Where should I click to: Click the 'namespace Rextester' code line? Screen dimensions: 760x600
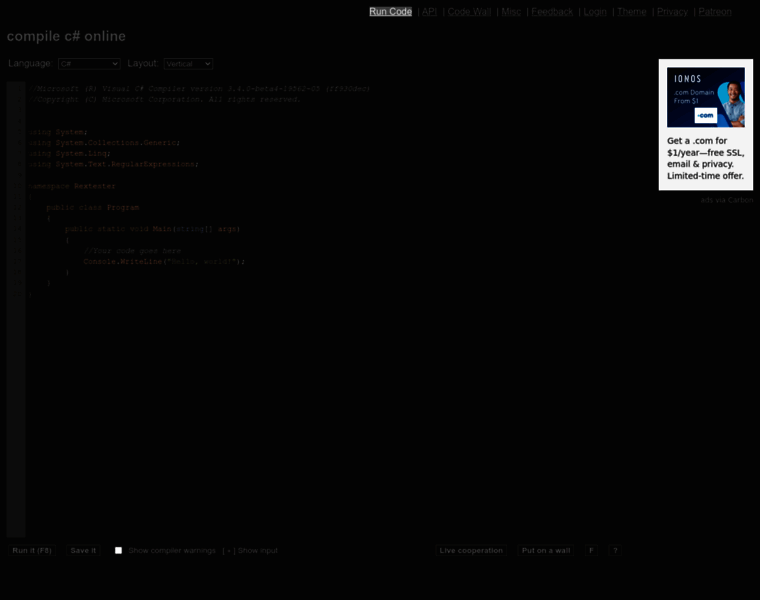click(72, 186)
